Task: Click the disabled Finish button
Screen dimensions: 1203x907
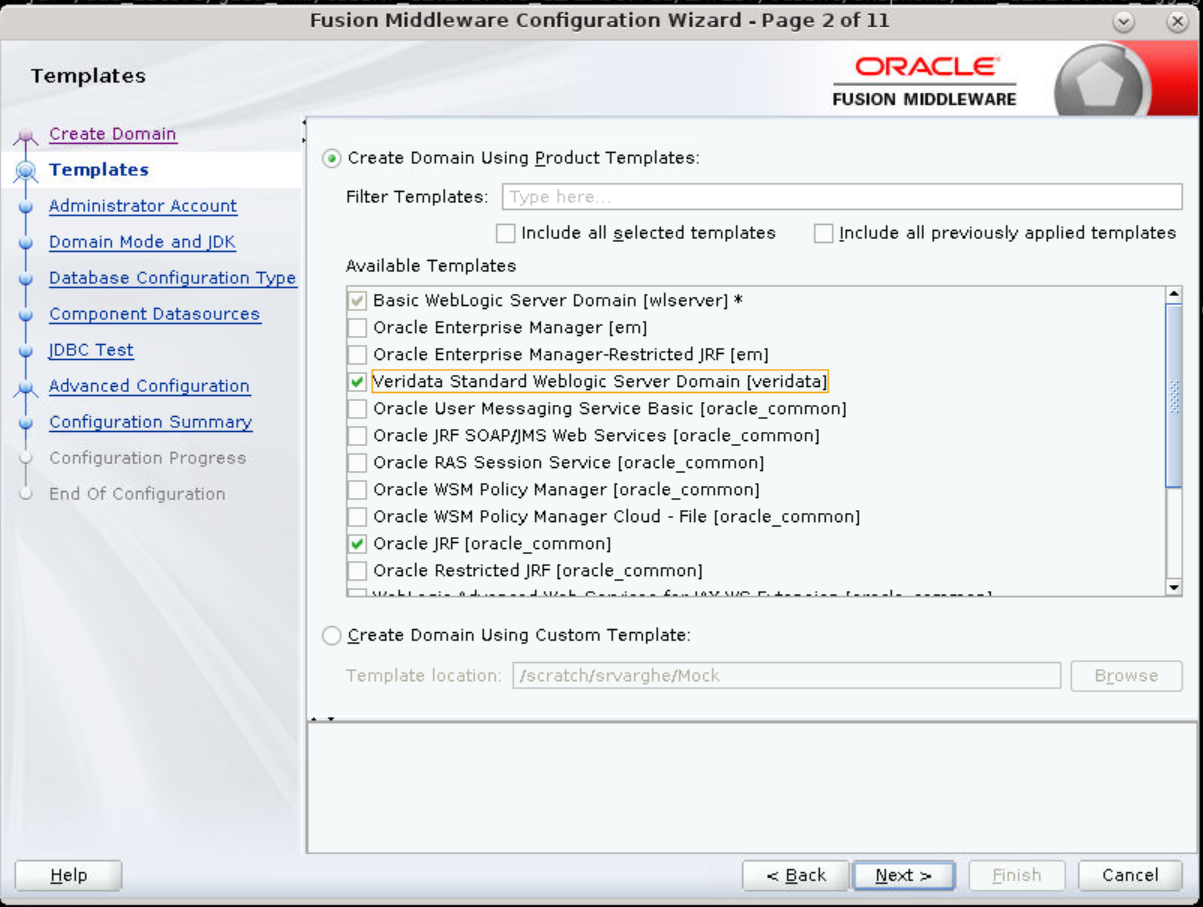Action: pos(1016,875)
